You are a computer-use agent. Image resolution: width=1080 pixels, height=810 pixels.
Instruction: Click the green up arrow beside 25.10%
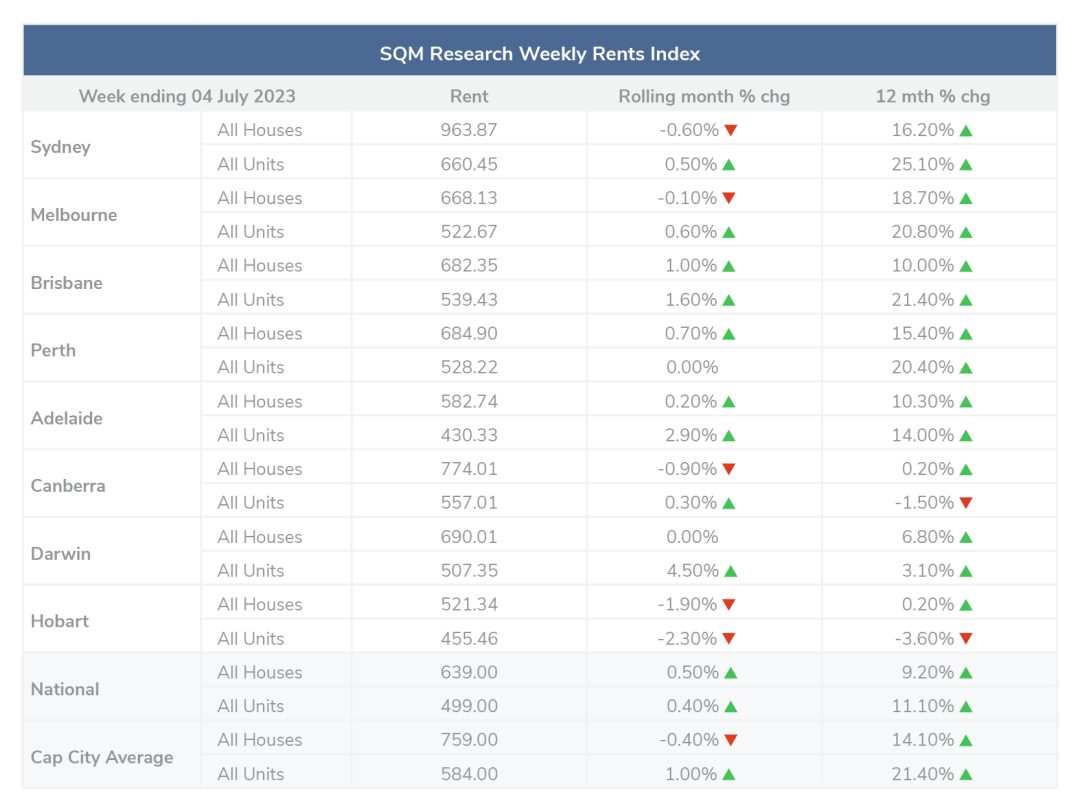click(x=966, y=165)
